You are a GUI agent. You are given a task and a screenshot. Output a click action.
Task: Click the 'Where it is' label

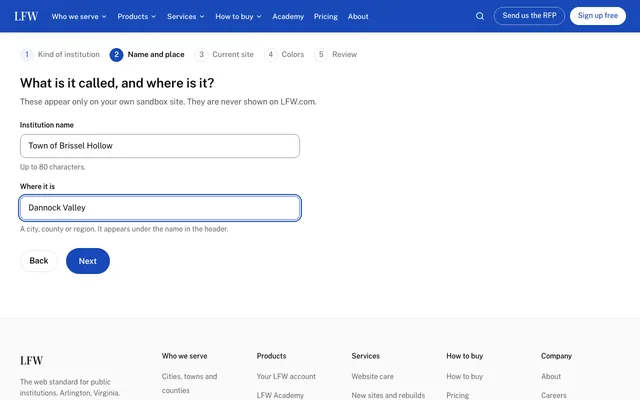(37, 186)
